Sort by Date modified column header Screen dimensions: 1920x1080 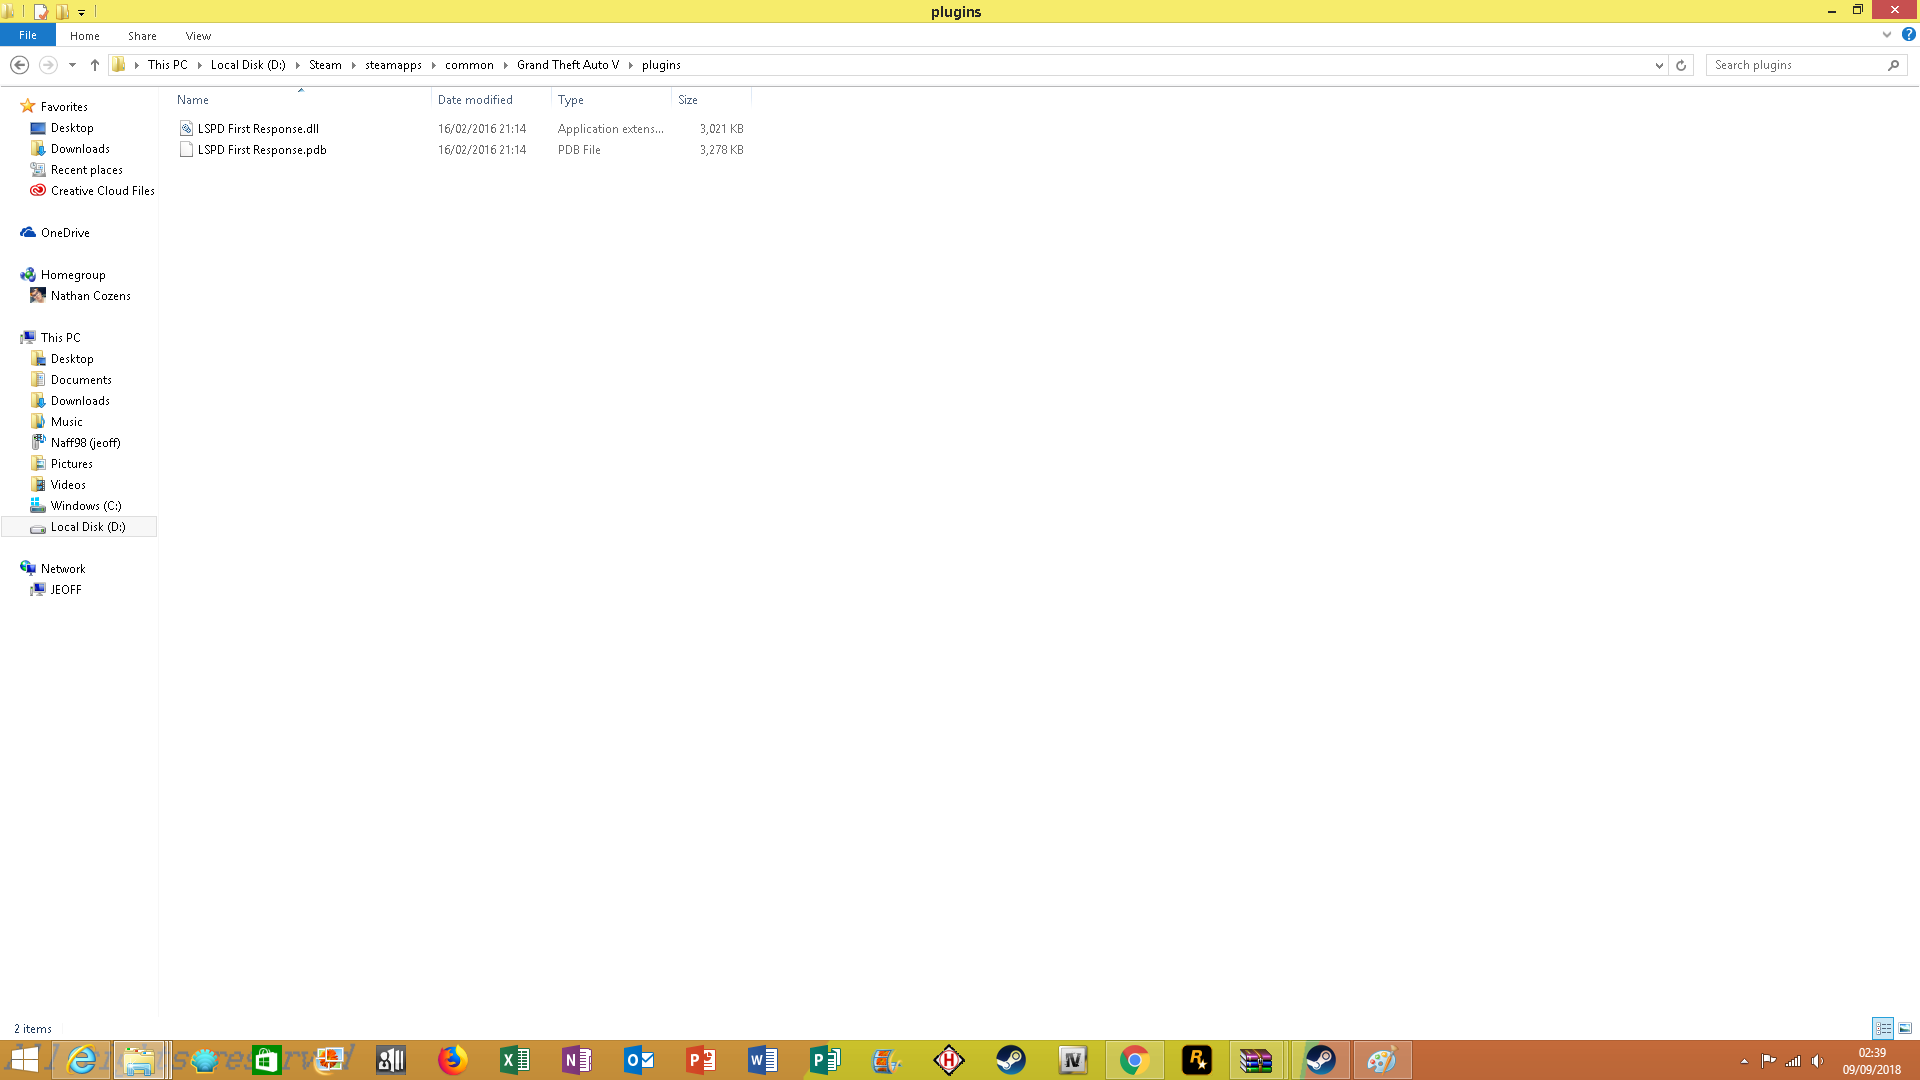click(x=475, y=100)
